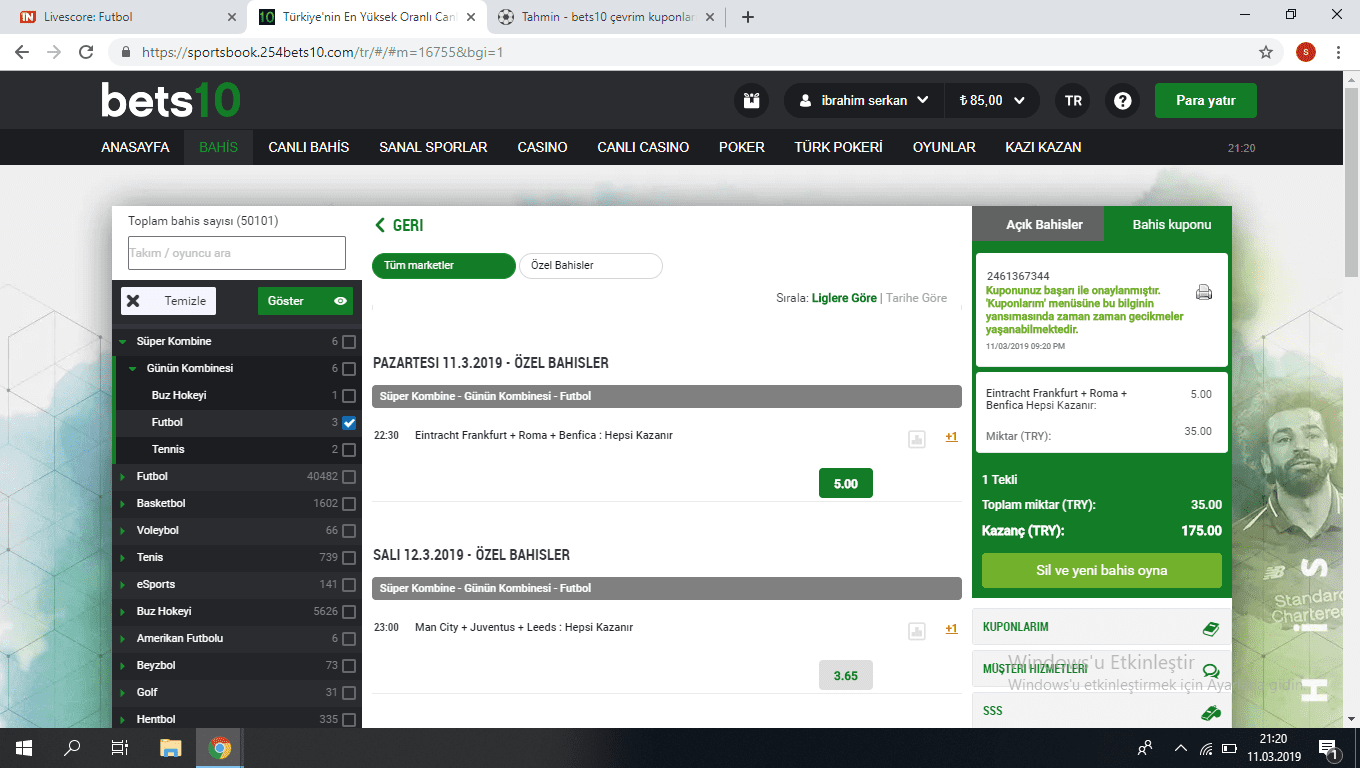Screen dimensions: 1360x768
Task: Open Windows search from taskbar
Action: click(72, 748)
